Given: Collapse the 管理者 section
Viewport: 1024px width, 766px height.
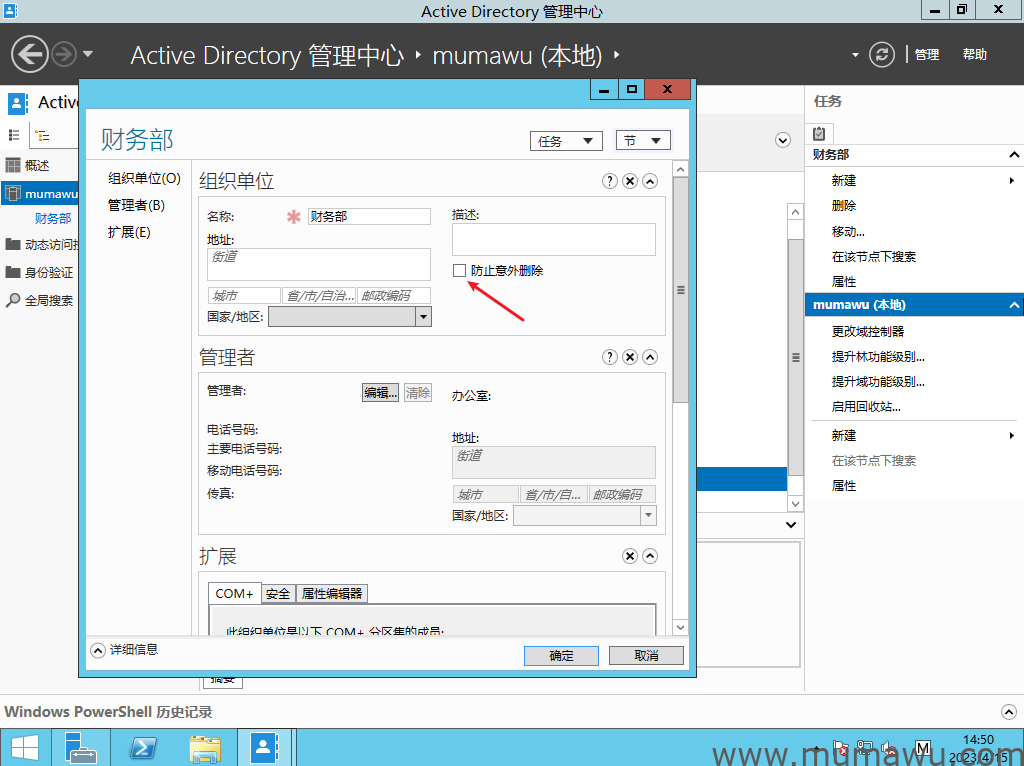Looking at the screenshot, I should click(x=650, y=357).
